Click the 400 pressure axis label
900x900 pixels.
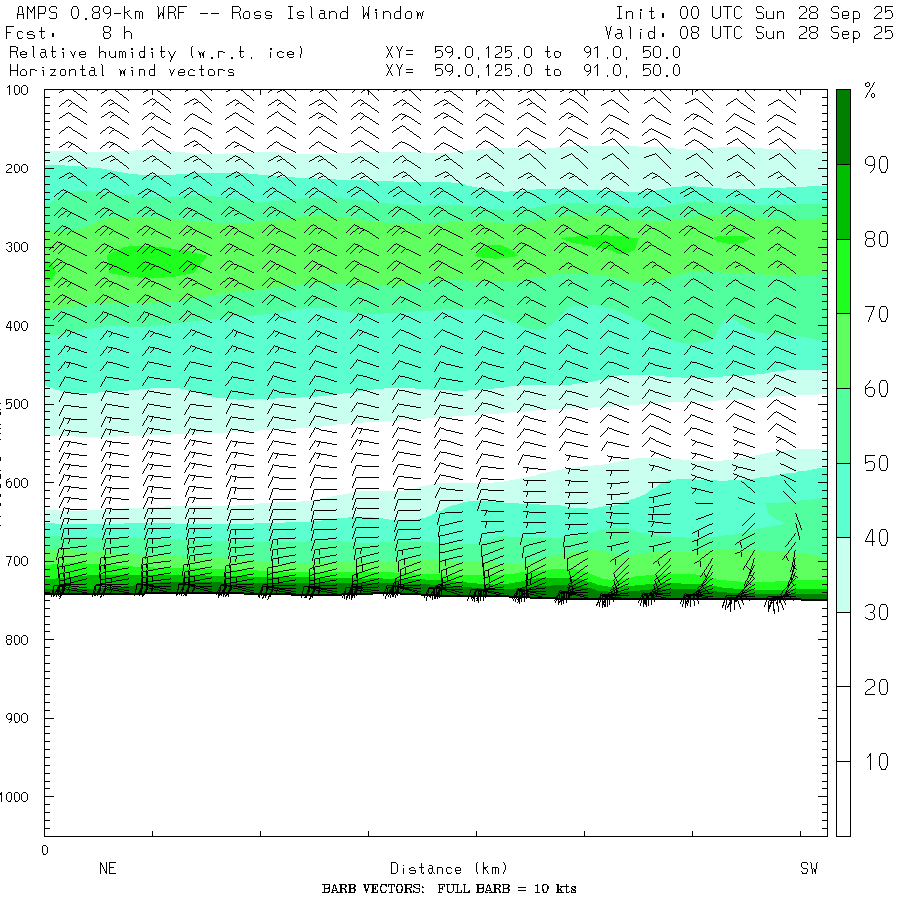coord(17,326)
